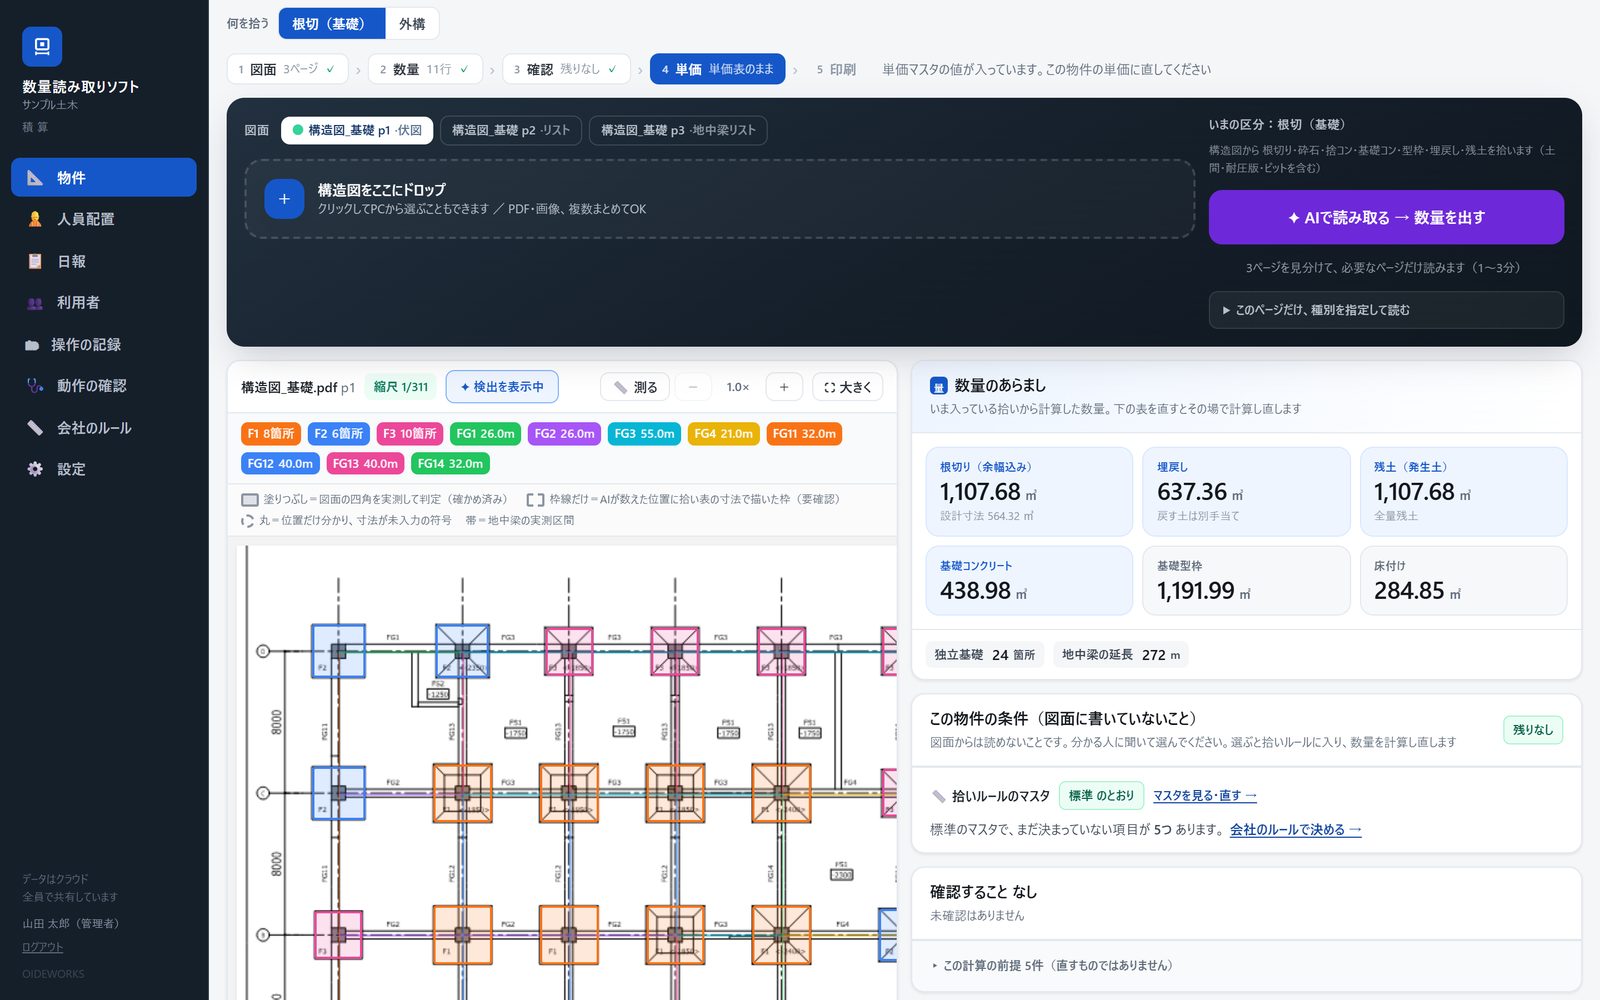Viewport: 1600px width, 1000px height.
Task: Open 操作の記録 in the sidebar
Action: (104, 344)
